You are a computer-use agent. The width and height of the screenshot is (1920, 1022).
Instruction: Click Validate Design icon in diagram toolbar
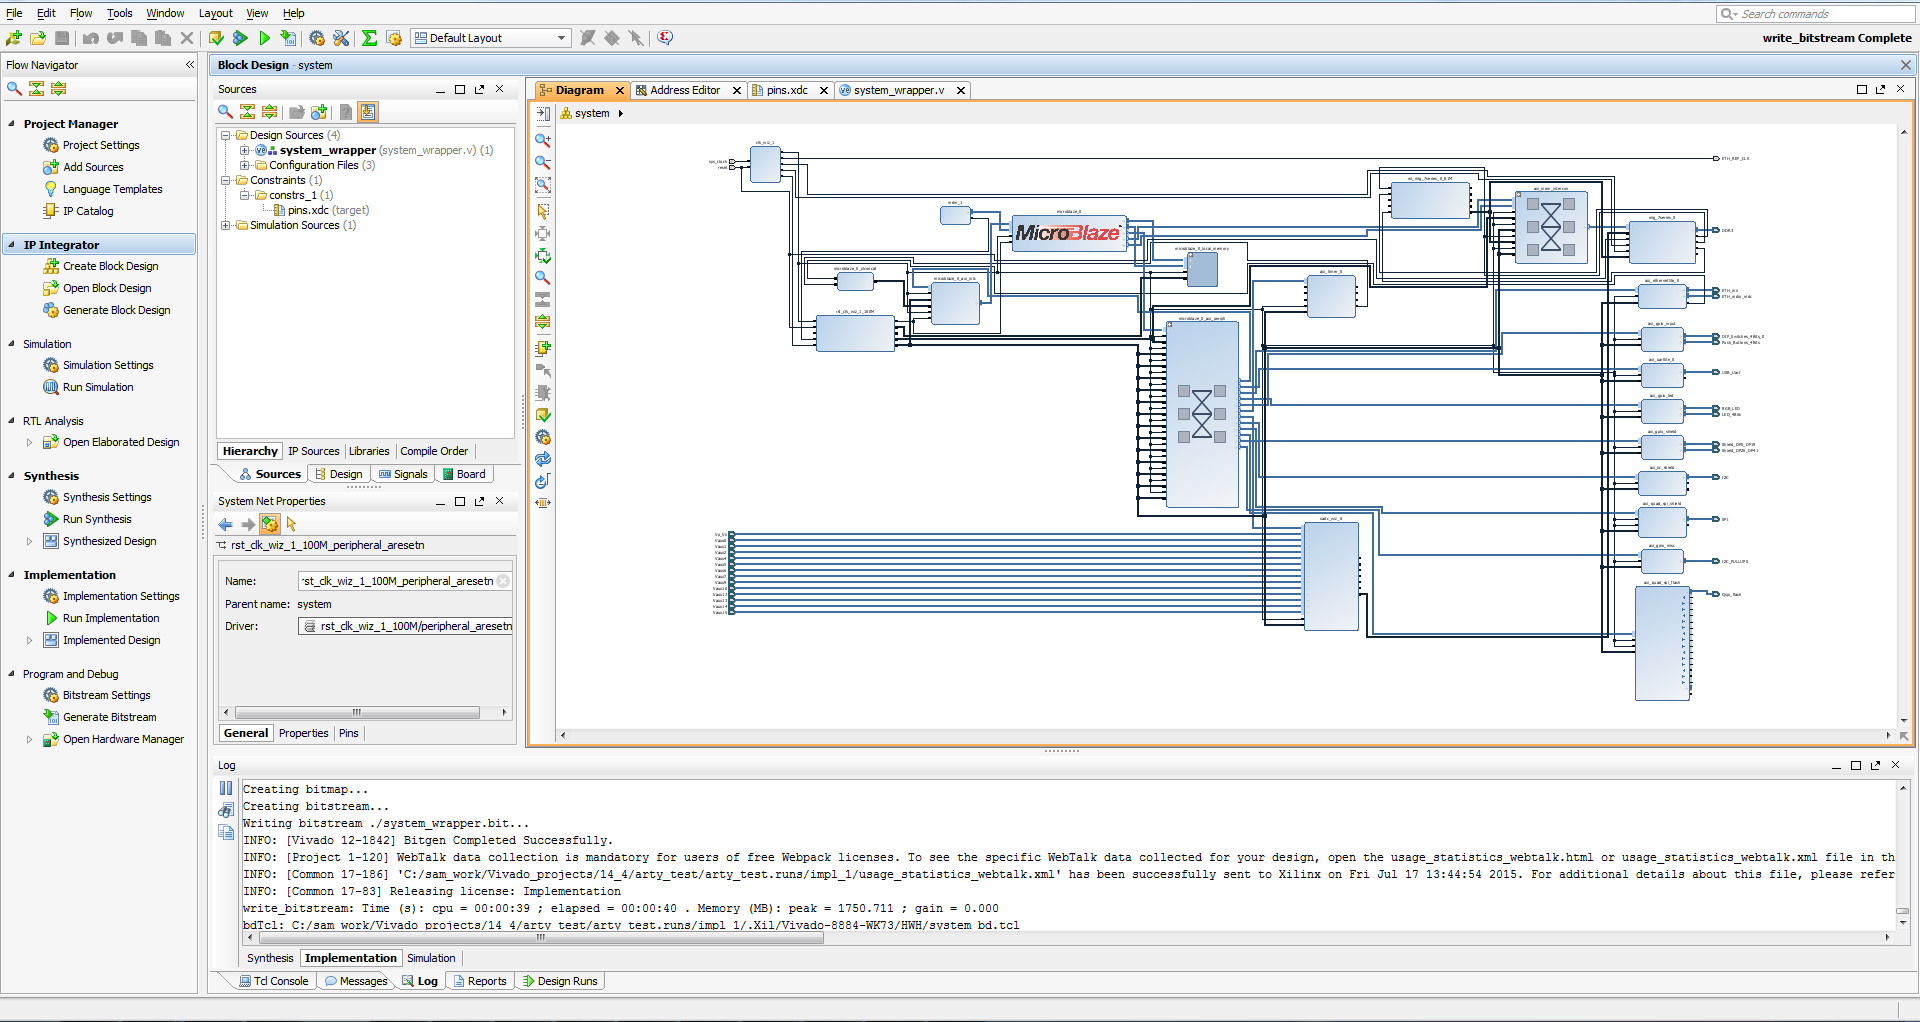pyautogui.click(x=543, y=415)
